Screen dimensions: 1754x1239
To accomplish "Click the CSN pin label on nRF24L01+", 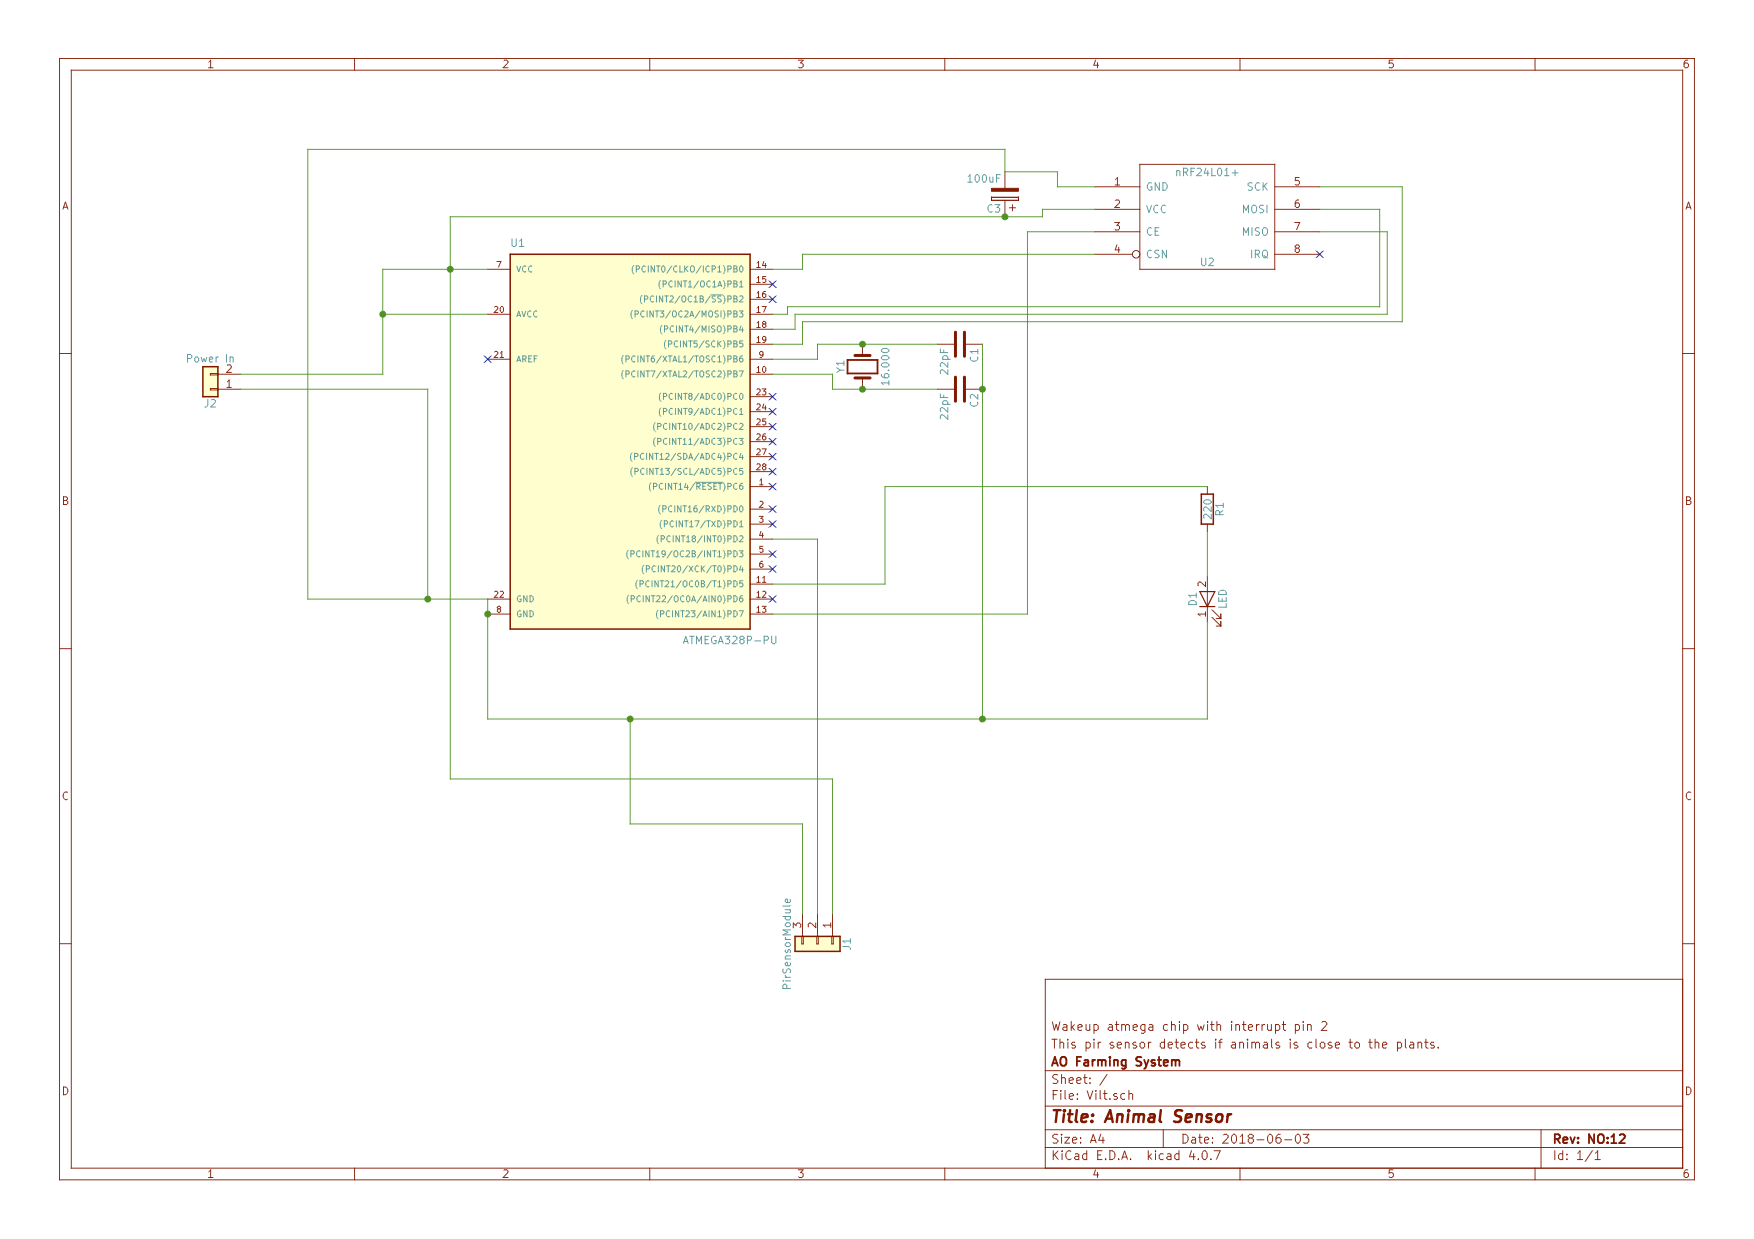I will click(1157, 254).
